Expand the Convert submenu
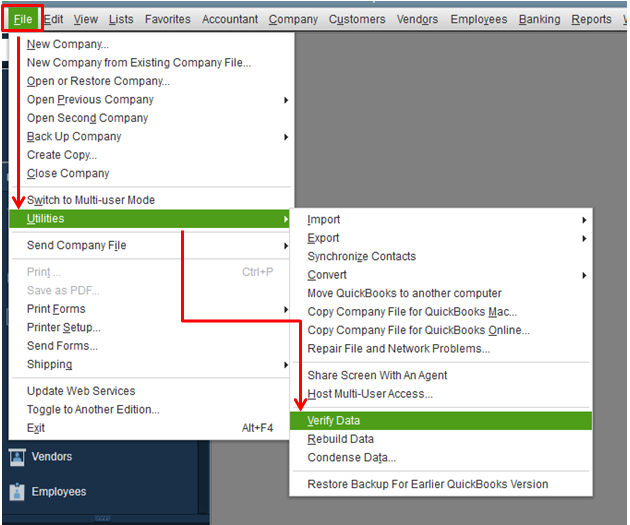The height and width of the screenshot is (525, 630). click(x=441, y=275)
